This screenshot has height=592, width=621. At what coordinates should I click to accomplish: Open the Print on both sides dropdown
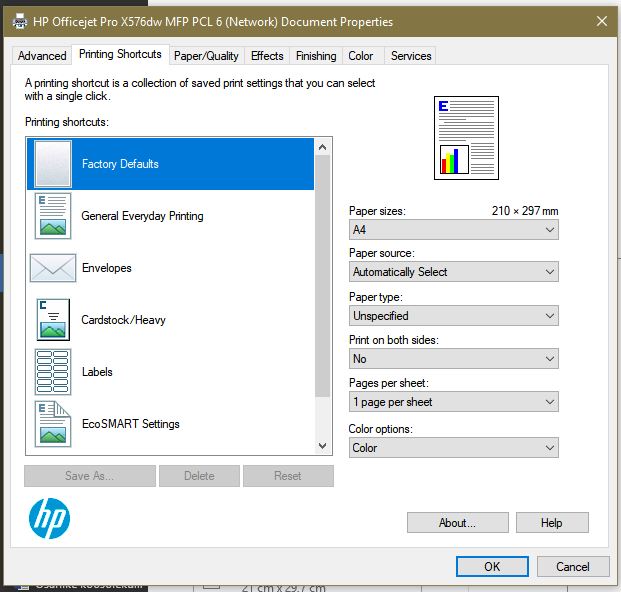click(453, 359)
